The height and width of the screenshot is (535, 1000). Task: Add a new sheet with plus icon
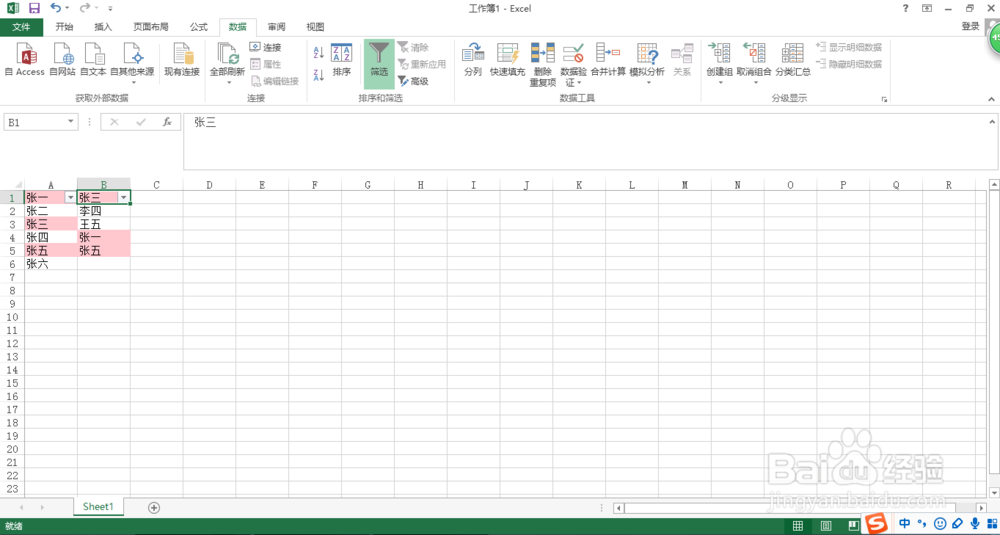(154, 508)
